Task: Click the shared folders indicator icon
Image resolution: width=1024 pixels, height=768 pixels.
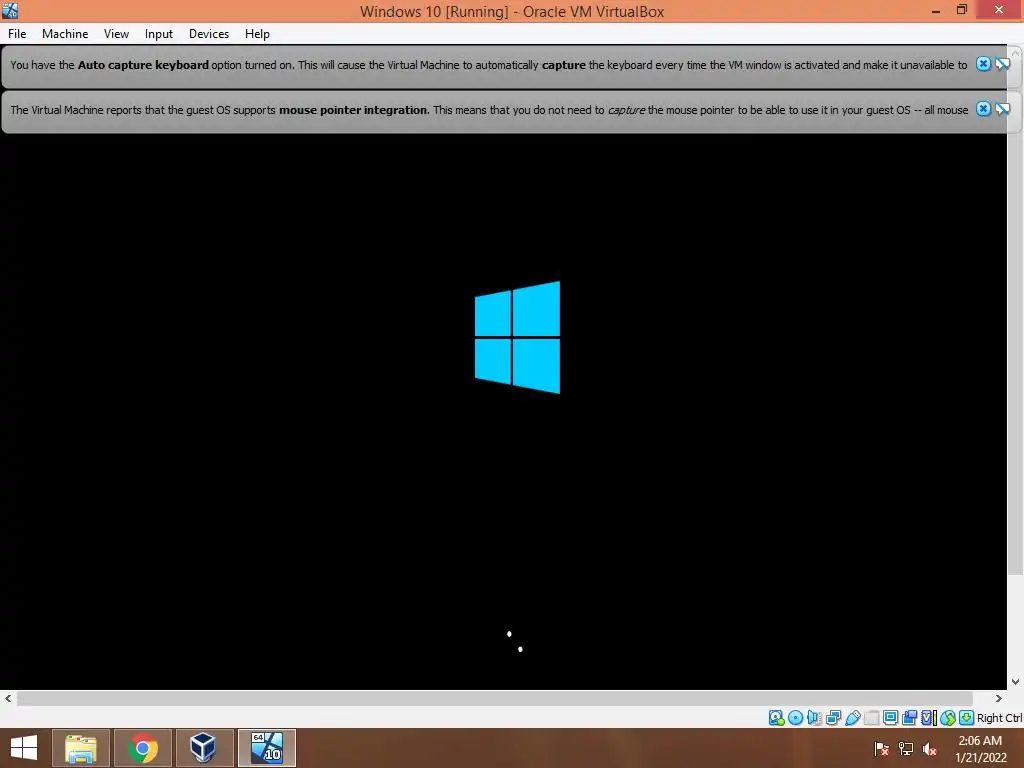Action: (x=871, y=718)
